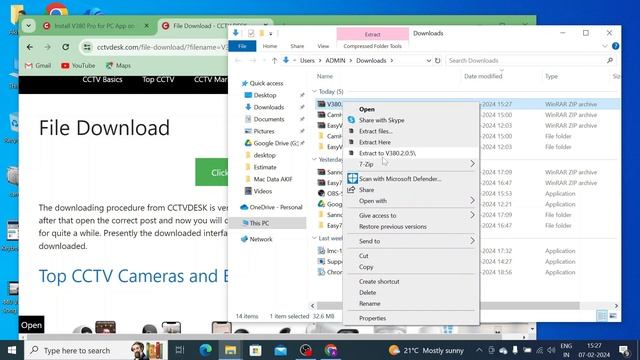Select OneDrive - Personal in sidebar
The width and height of the screenshot is (640, 360).
(276, 207)
